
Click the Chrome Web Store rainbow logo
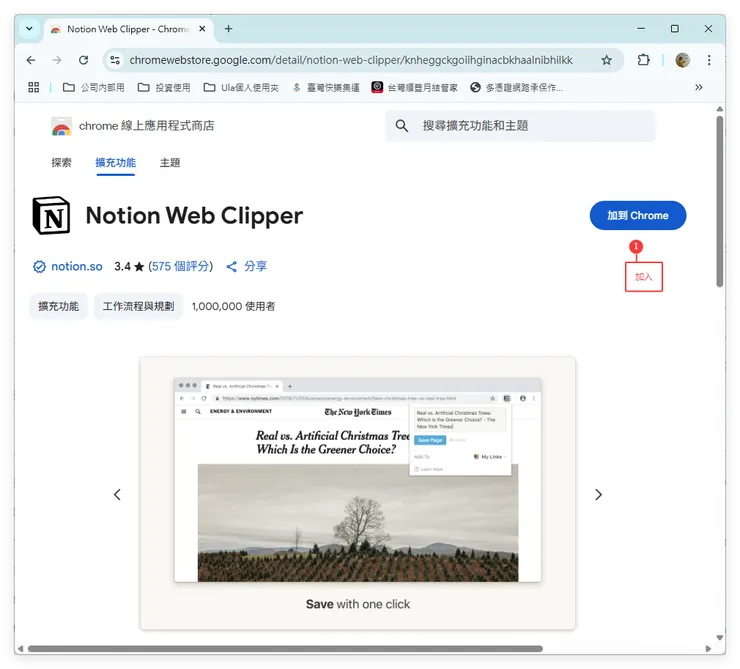click(61, 126)
